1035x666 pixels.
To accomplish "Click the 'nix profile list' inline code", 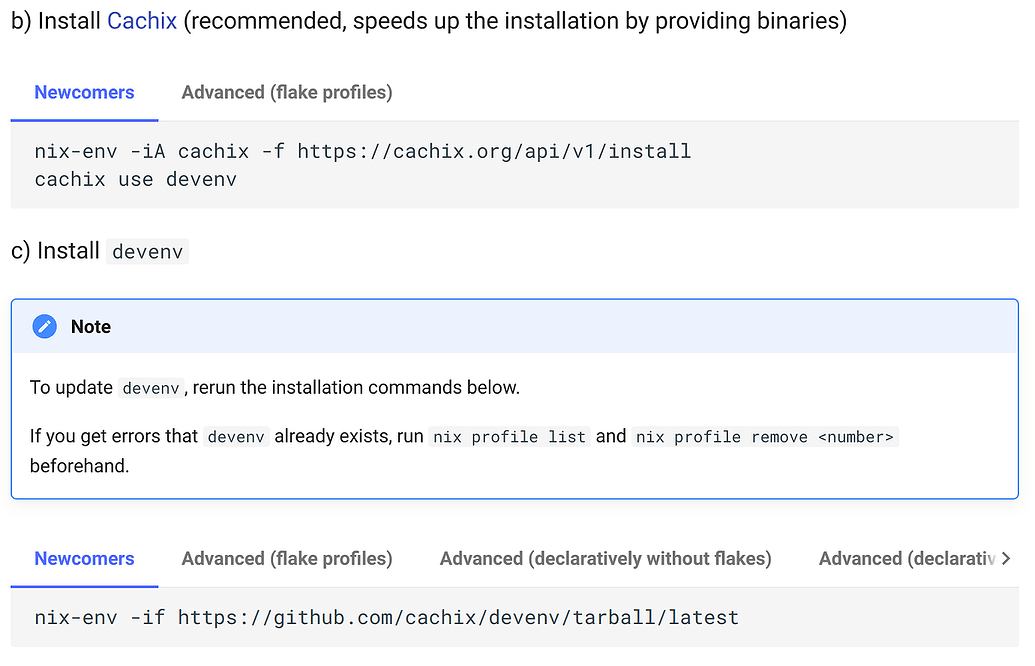I will 510,437.
